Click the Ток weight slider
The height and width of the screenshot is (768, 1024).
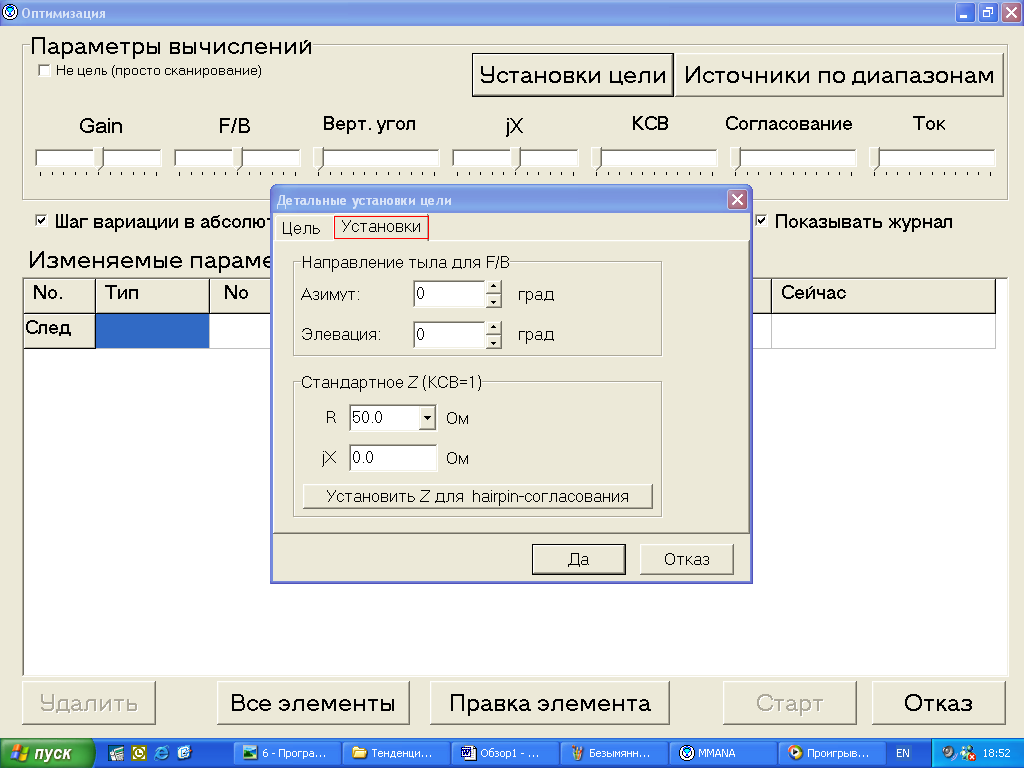pos(933,160)
